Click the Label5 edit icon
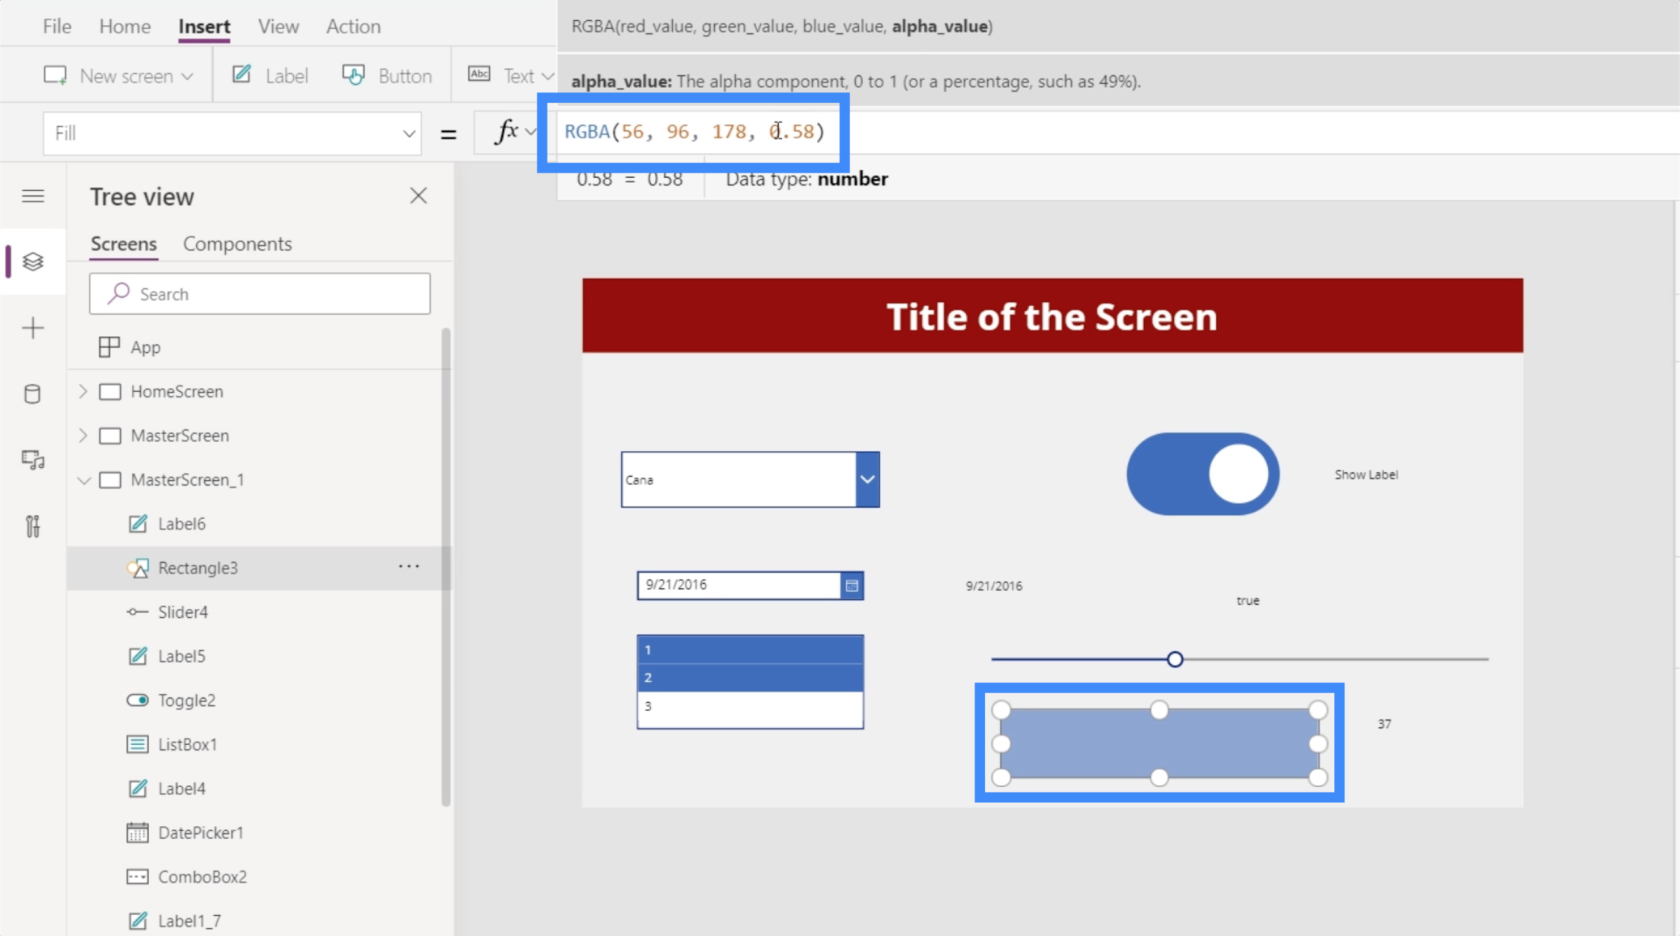This screenshot has height=936, width=1680. [138, 656]
